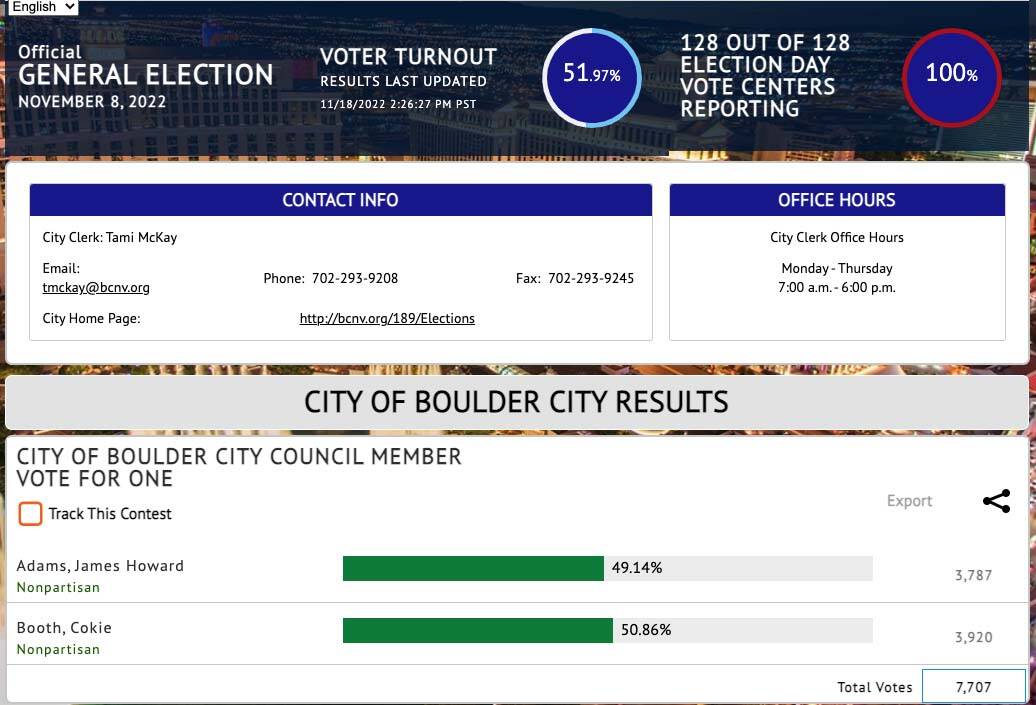1036x705 pixels.
Task: Click the share icon next to Export
Action: [x=996, y=501]
